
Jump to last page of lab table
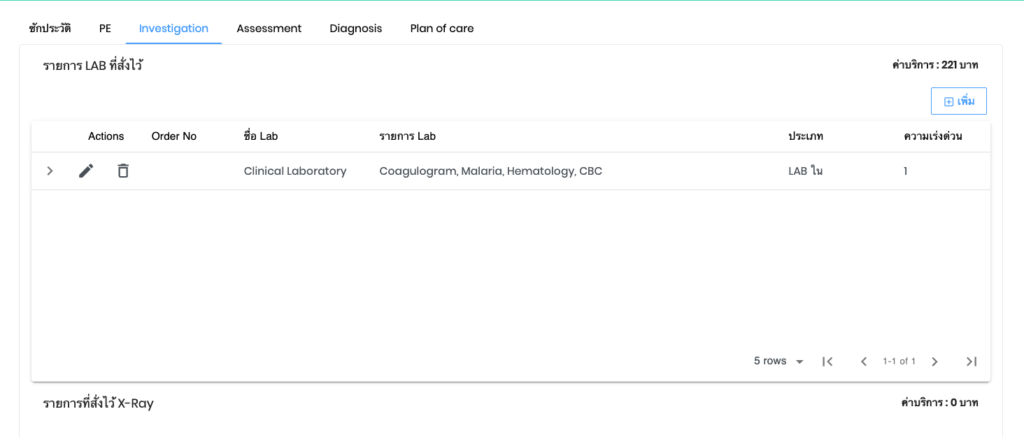tap(970, 361)
